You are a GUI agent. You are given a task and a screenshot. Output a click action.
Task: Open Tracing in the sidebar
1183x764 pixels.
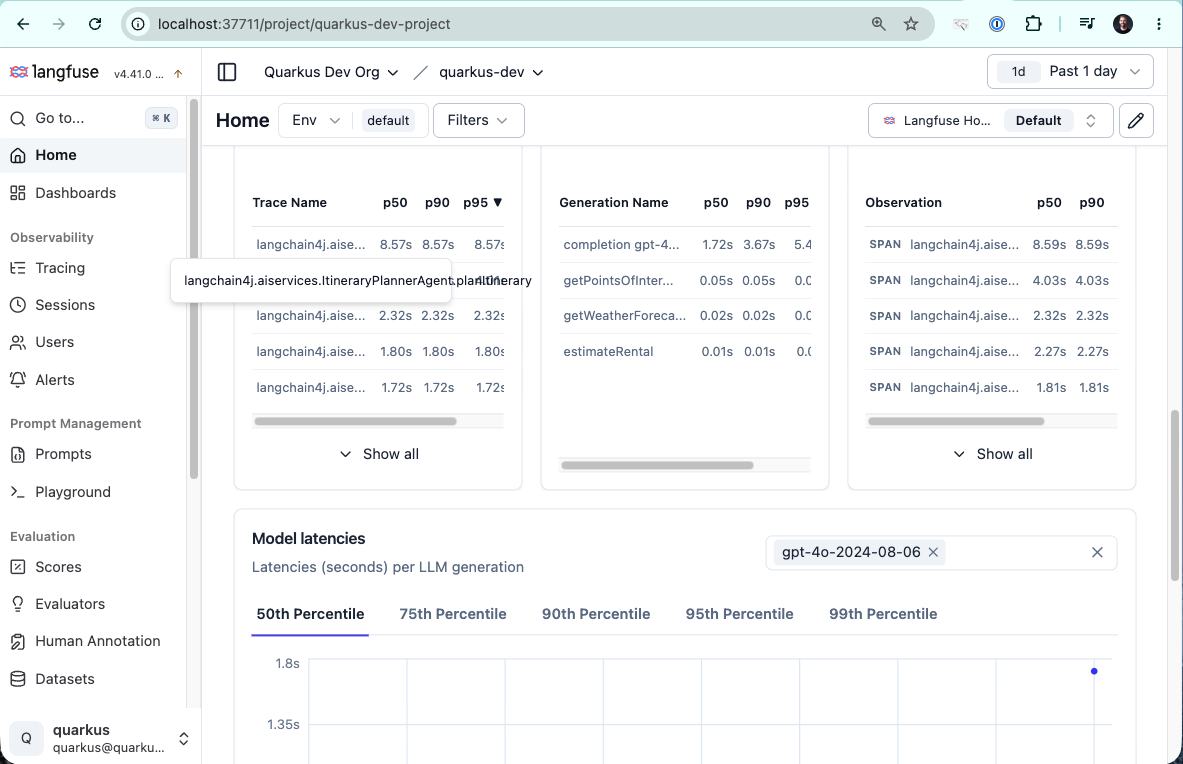(x=94, y=268)
